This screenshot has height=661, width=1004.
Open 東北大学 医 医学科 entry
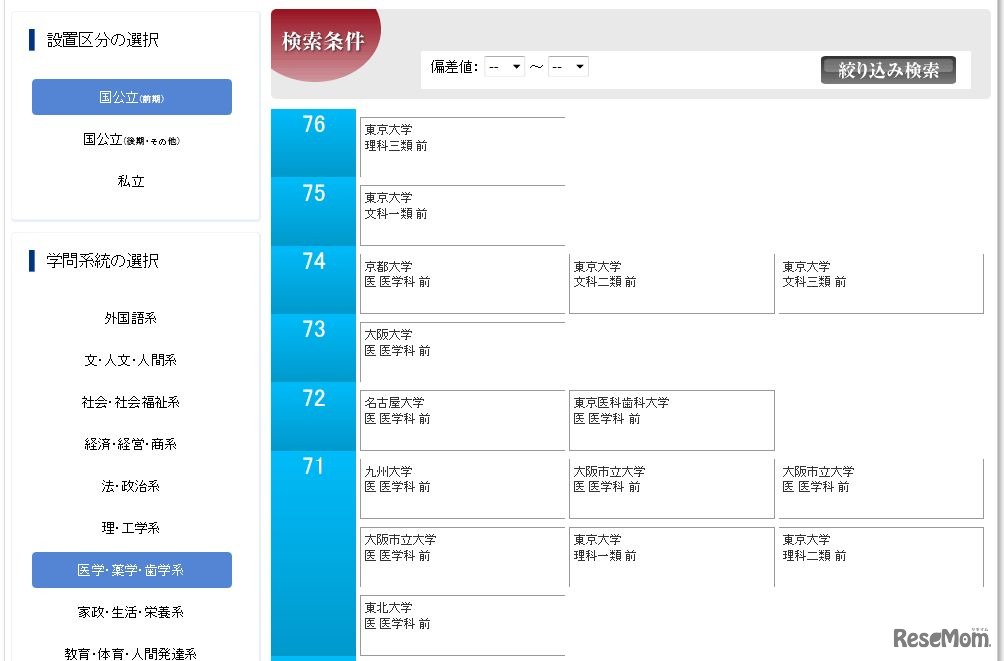pos(462,626)
